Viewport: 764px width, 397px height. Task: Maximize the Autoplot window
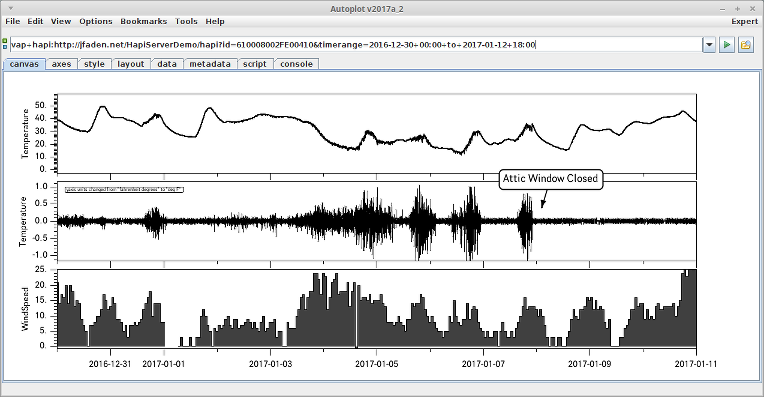tap(738, 9)
